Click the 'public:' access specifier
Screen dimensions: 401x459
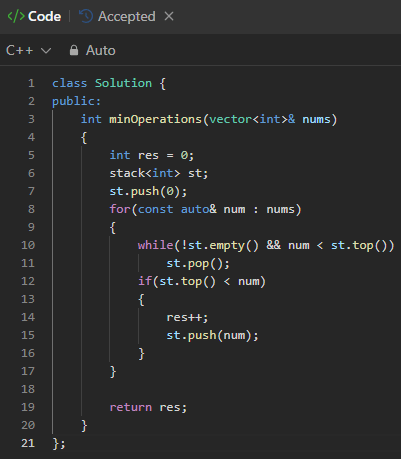point(76,101)
